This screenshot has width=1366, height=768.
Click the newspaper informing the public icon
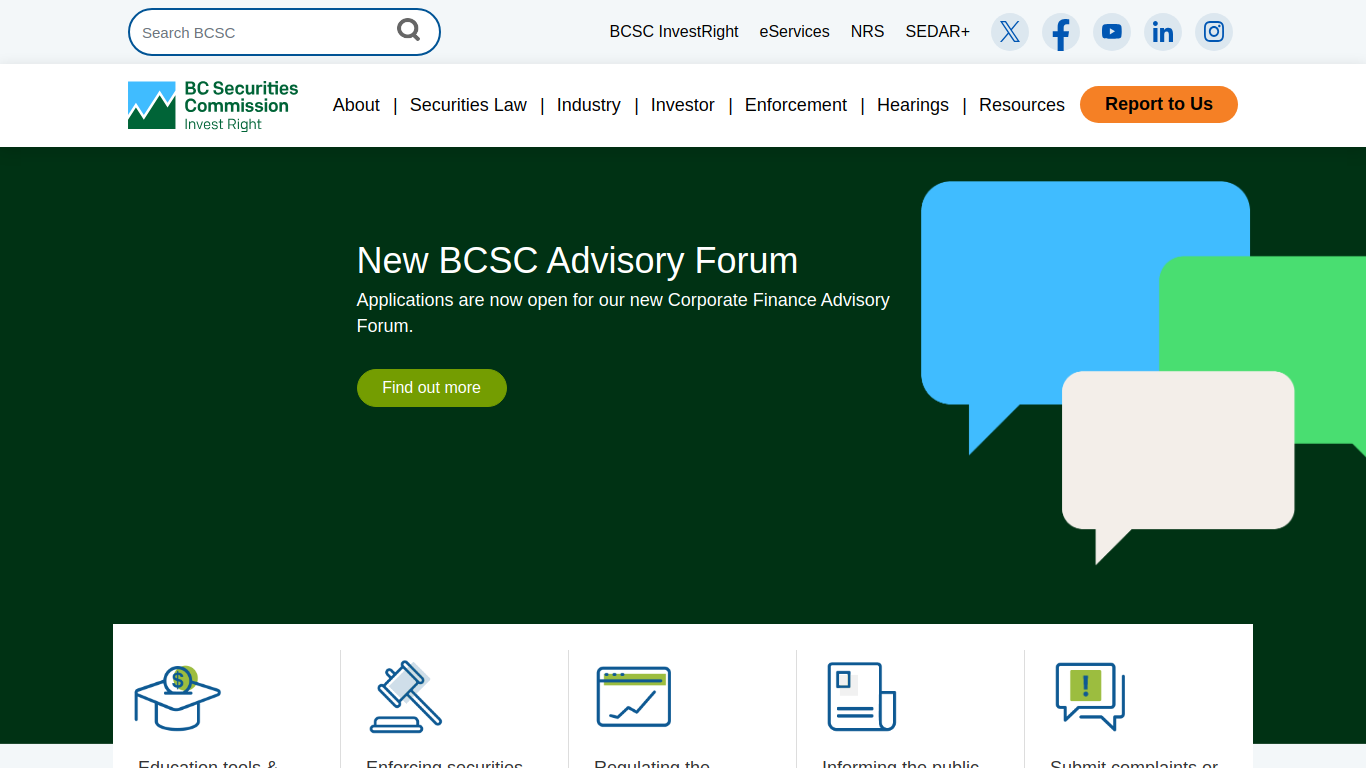tap(861, 697)
